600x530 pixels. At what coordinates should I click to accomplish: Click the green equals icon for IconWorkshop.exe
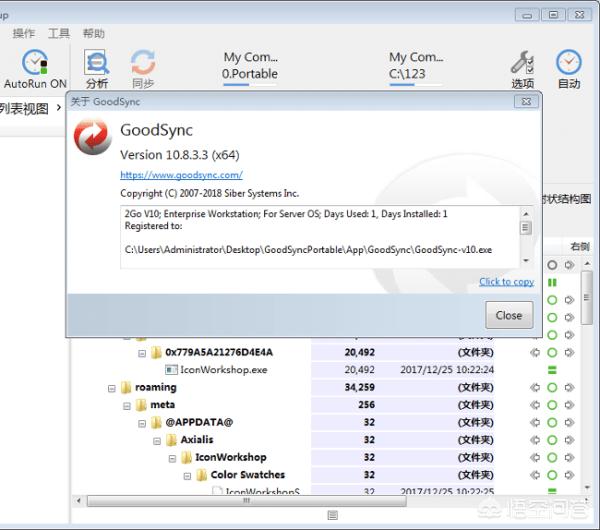[552, 370]
